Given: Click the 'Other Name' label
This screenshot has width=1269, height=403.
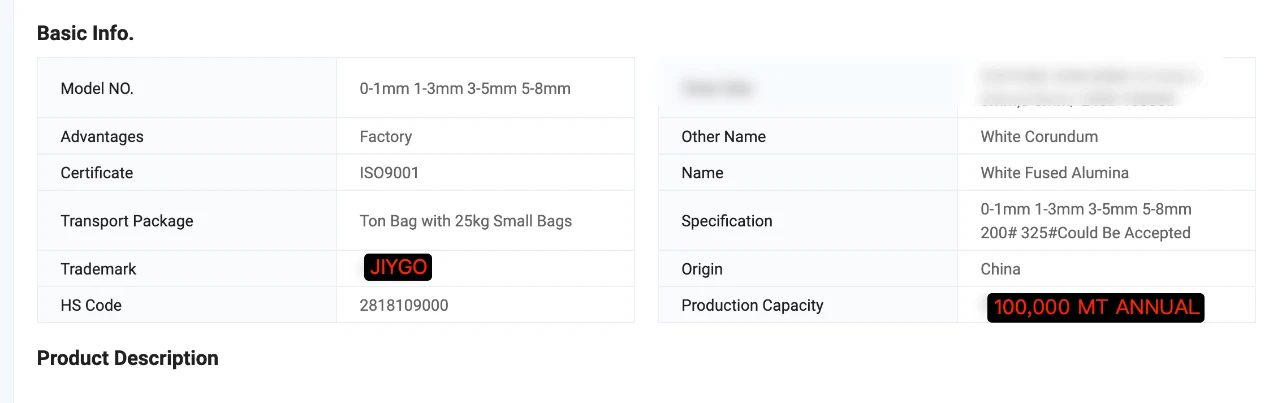Looking at the screenshot, I should (723, 136).
